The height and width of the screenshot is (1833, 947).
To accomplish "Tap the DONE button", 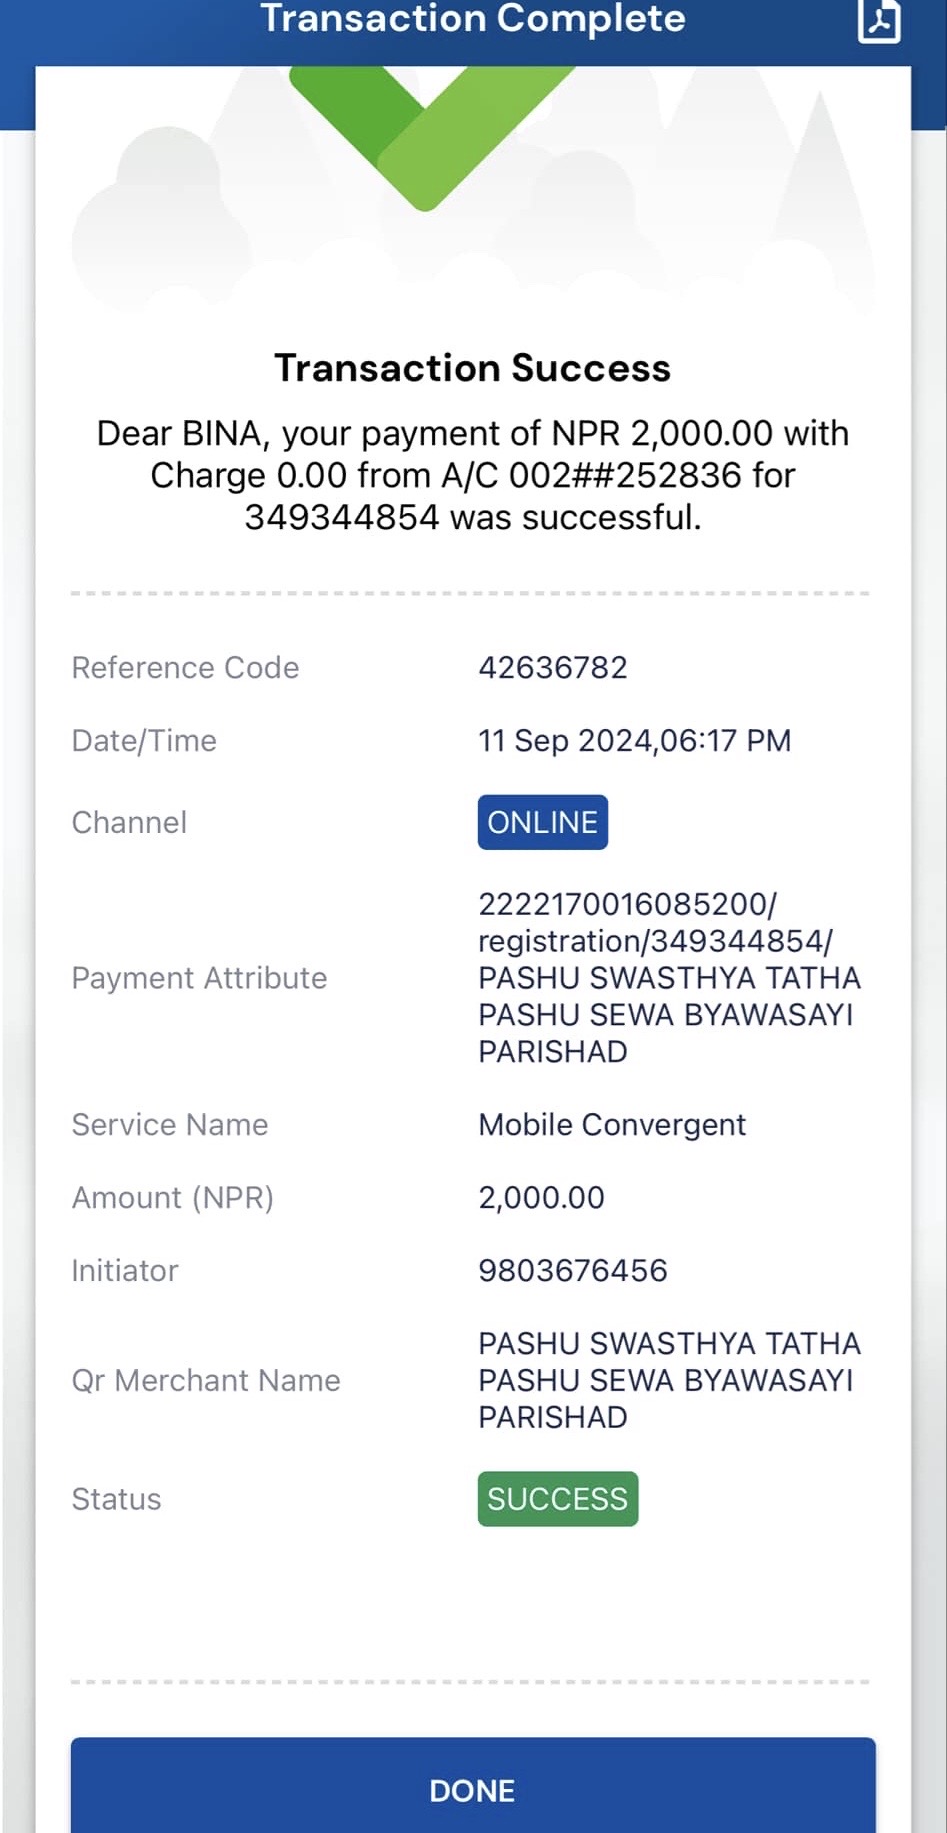I will tap(473, 1789).
